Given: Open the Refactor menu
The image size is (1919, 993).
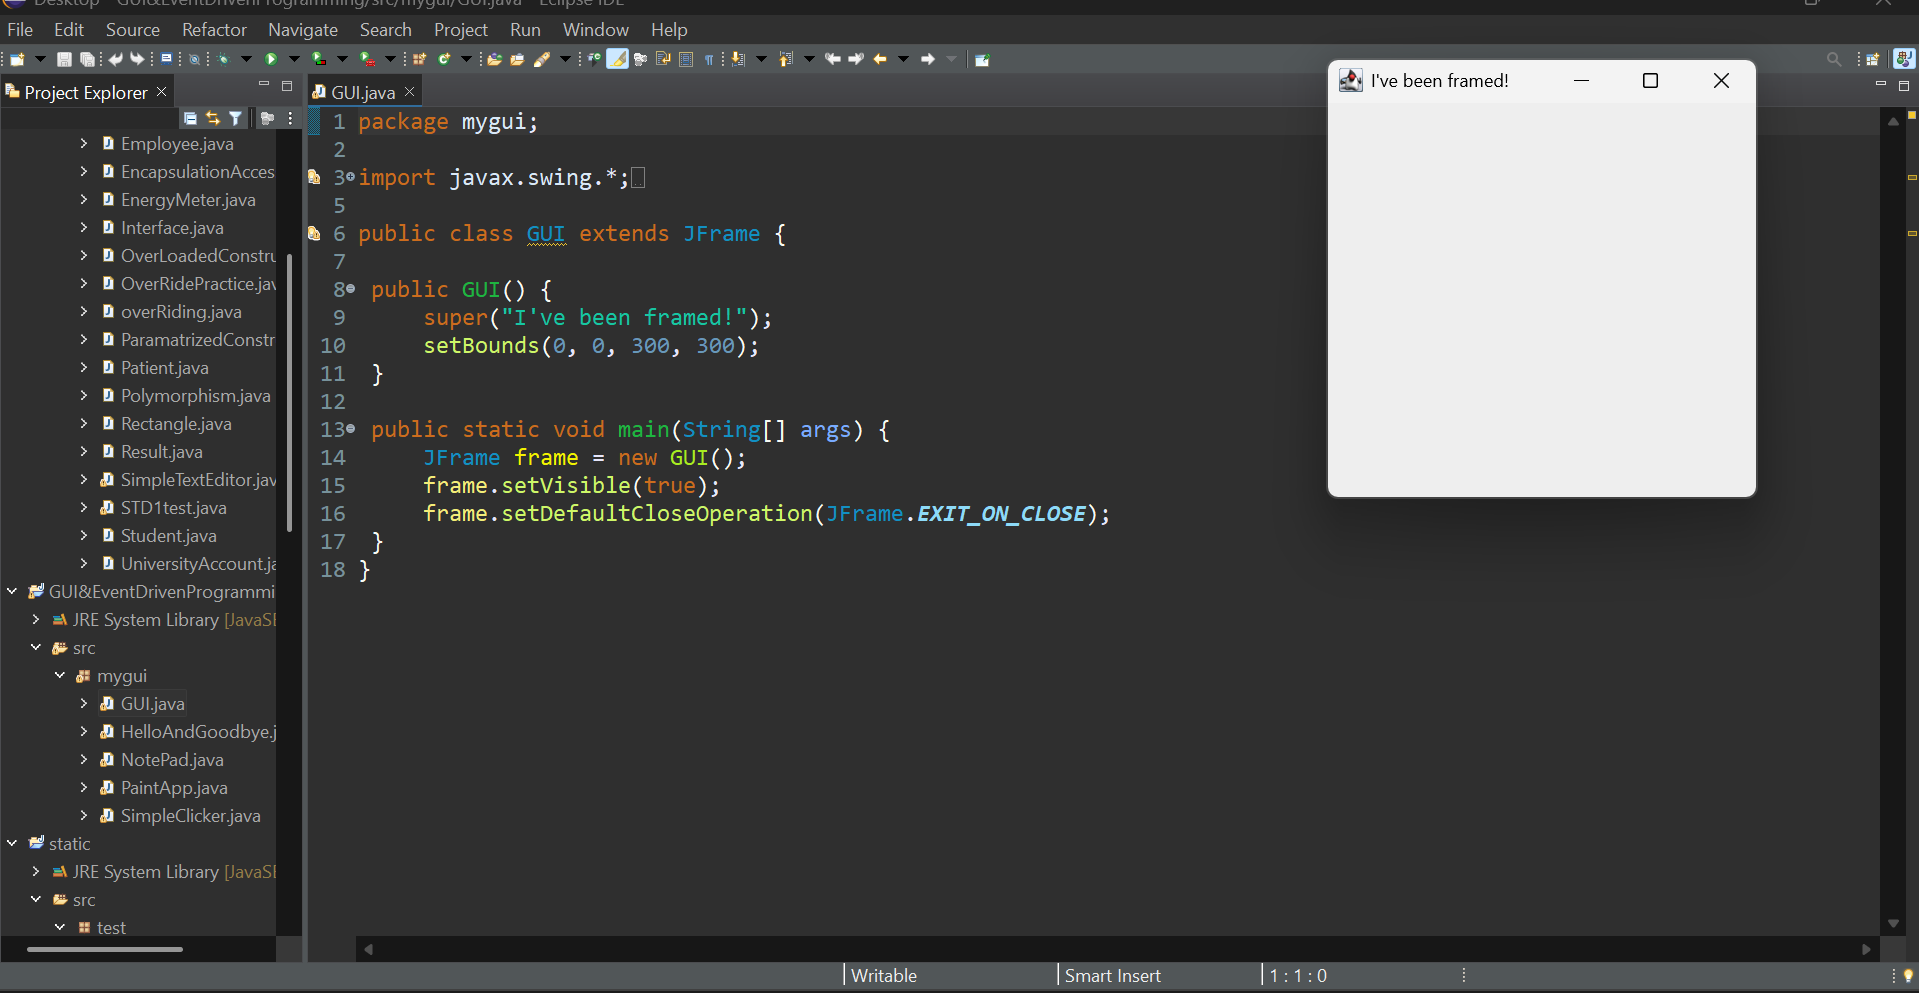Looking at the screenshot, I should coord(214,29).
